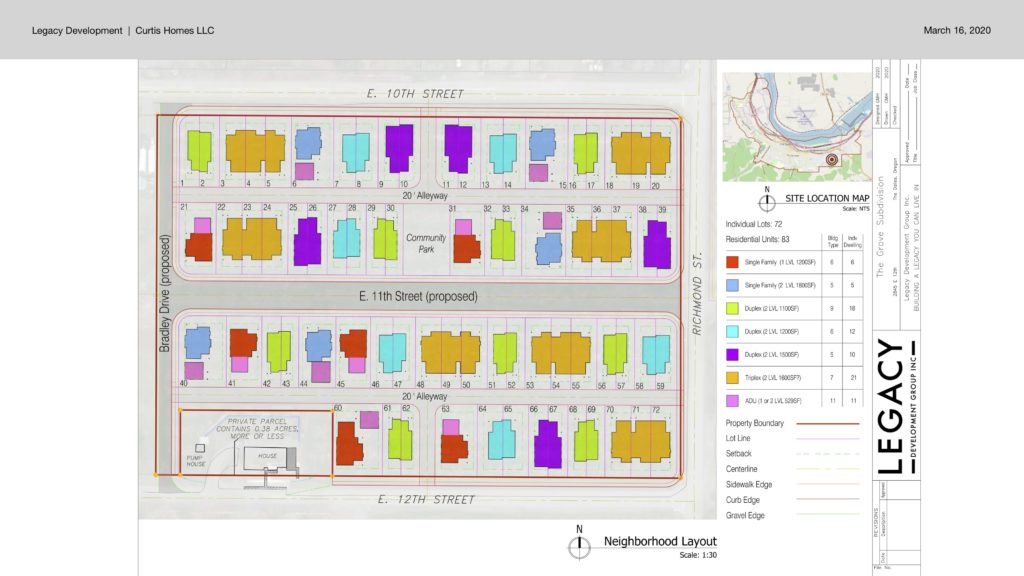Select the cyan duplex on lots 7 and 8
The image size is (1024, 576).
[x=355, y=152]
